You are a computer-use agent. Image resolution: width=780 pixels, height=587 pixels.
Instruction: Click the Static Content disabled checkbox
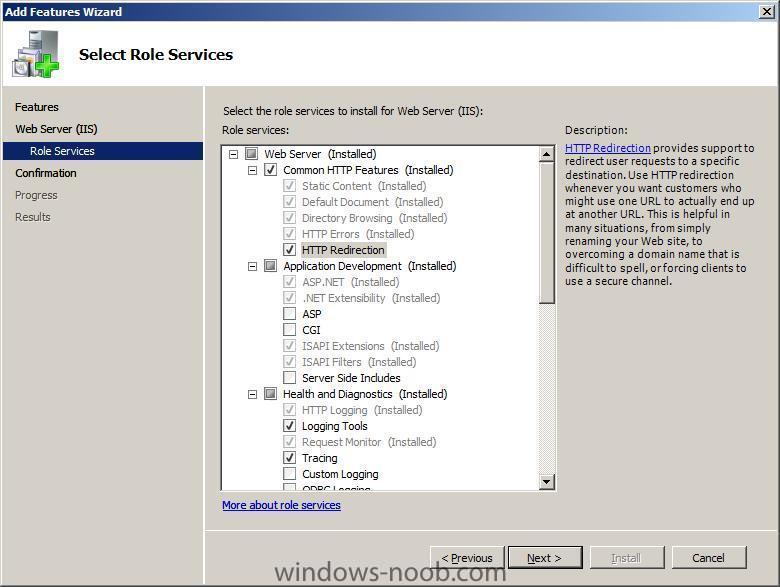pyautogui.click(x=289, y=186)
